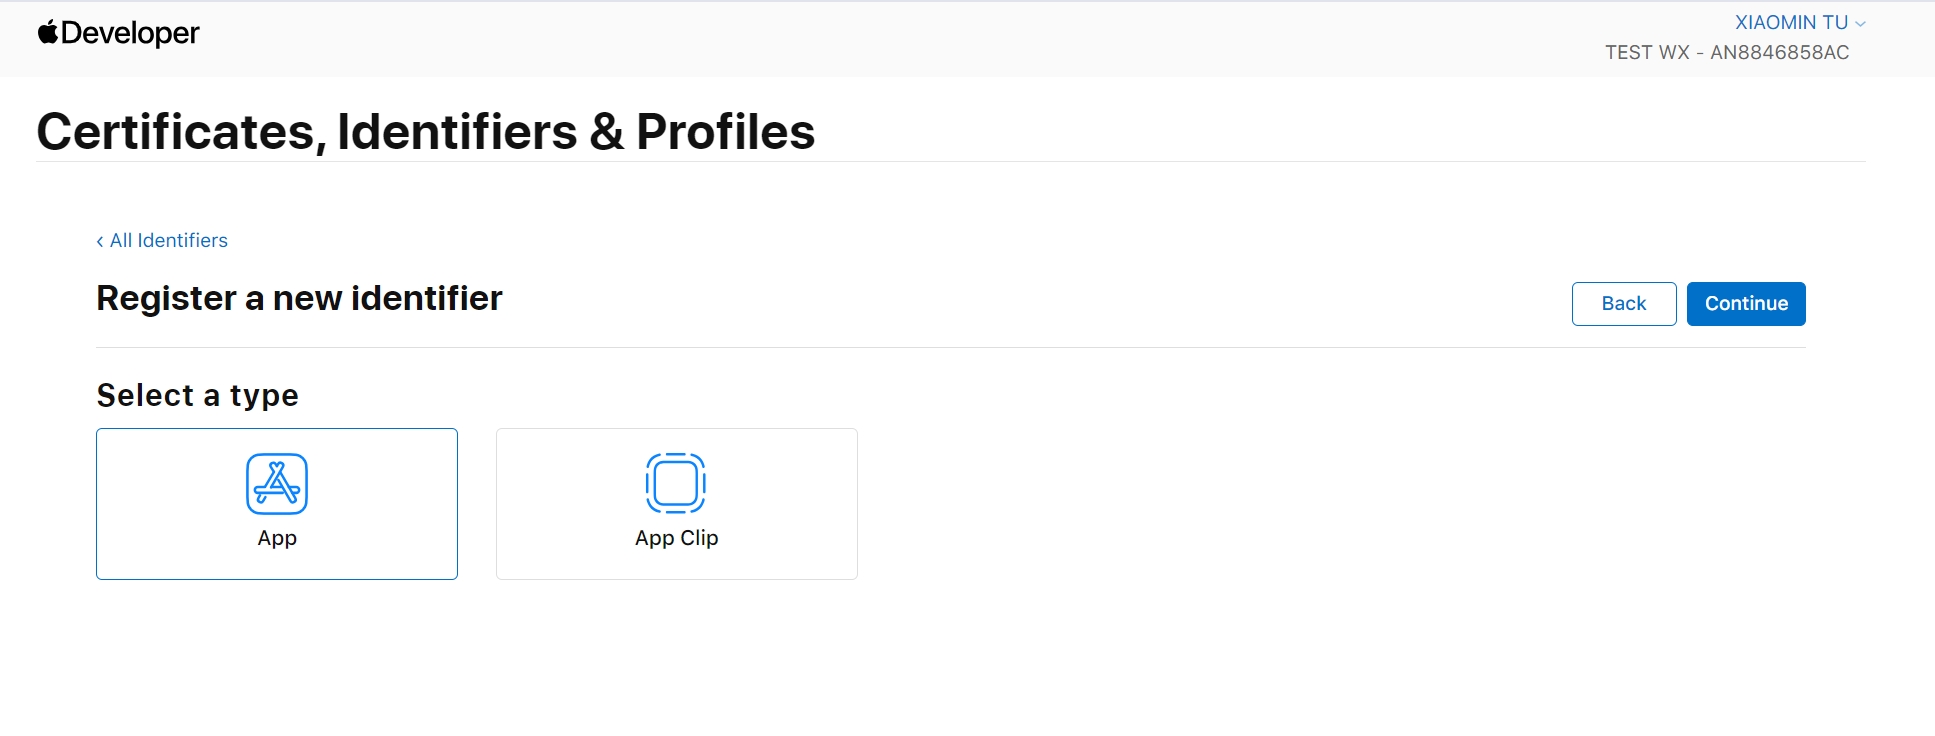Click the word 'Profiles' in the page title
The height and width of the screenshot is (736, 1935).
tap(725, 131)
